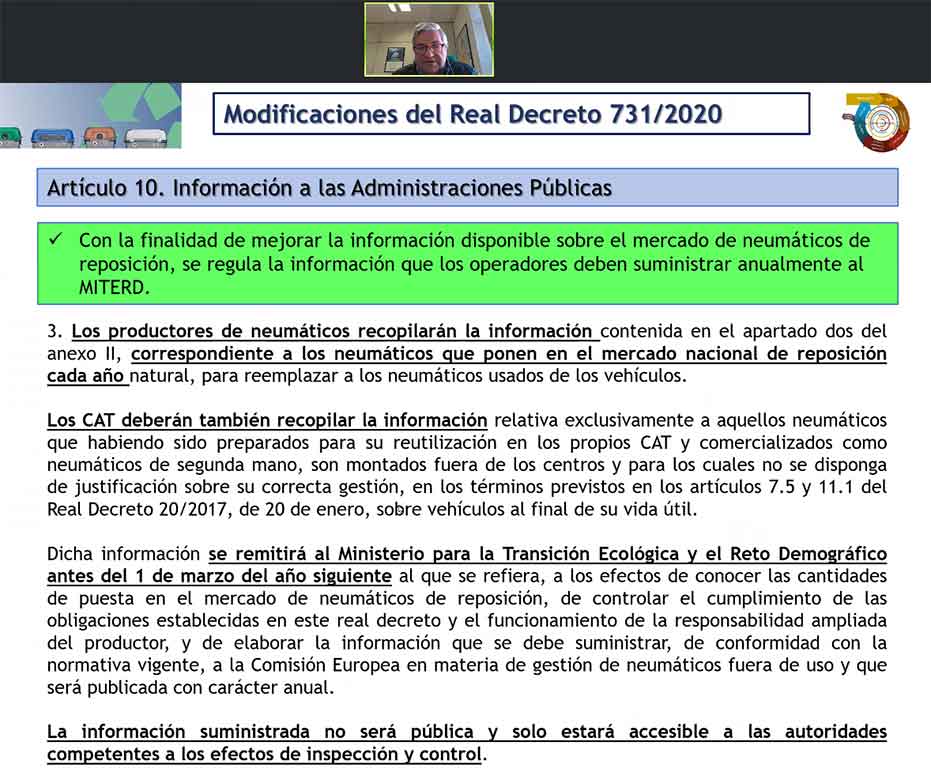Click 'cada año' underlined text
The height and width of the screenshot is (768, 931).
pos(86,376)
